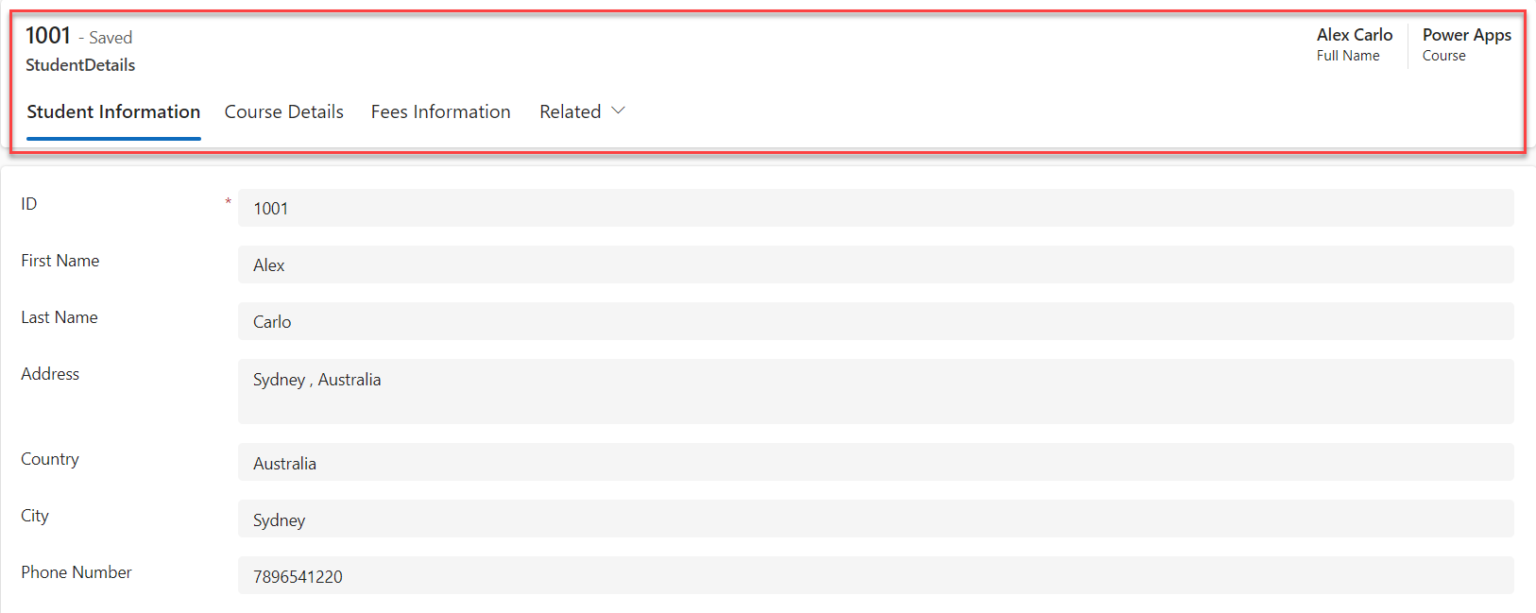The height and width of the screenshot is (613, 1536).
Task: Click the StudentDetails entity name
Action: click(80, 65)
